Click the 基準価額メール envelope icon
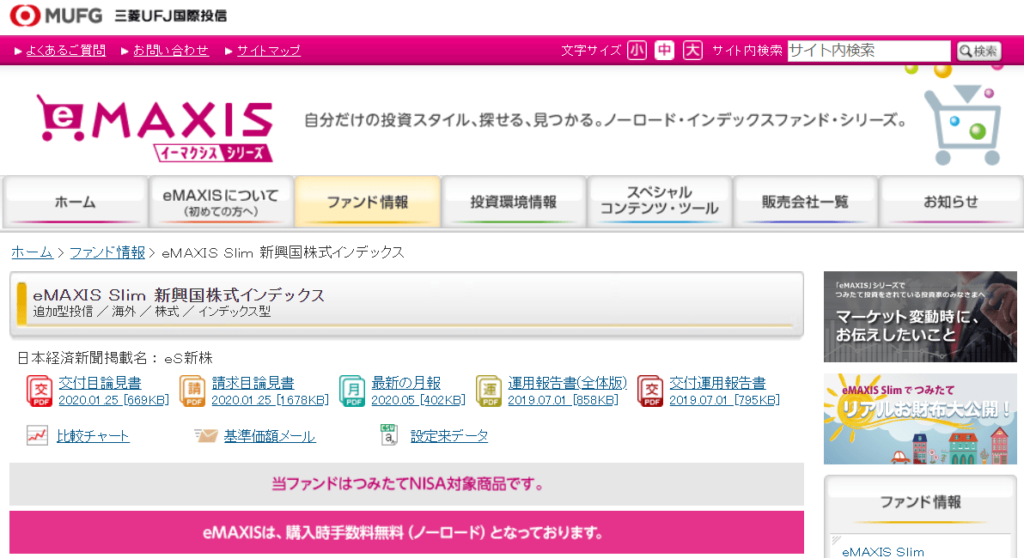 (205, 436)
